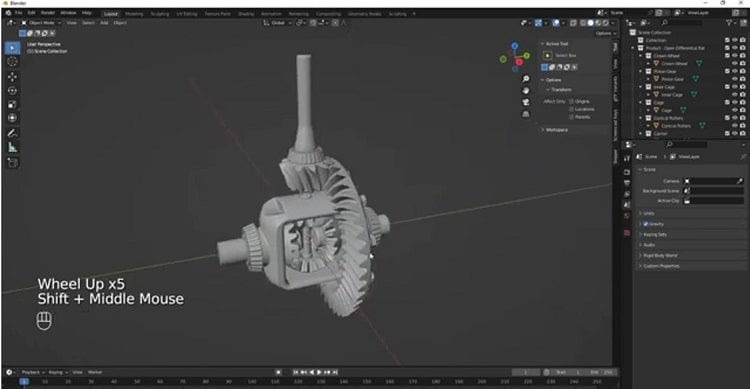Expand the Workspace panel
Image resolution: width=750 pixels, height=389 pixels.
(x=556, y=130)
